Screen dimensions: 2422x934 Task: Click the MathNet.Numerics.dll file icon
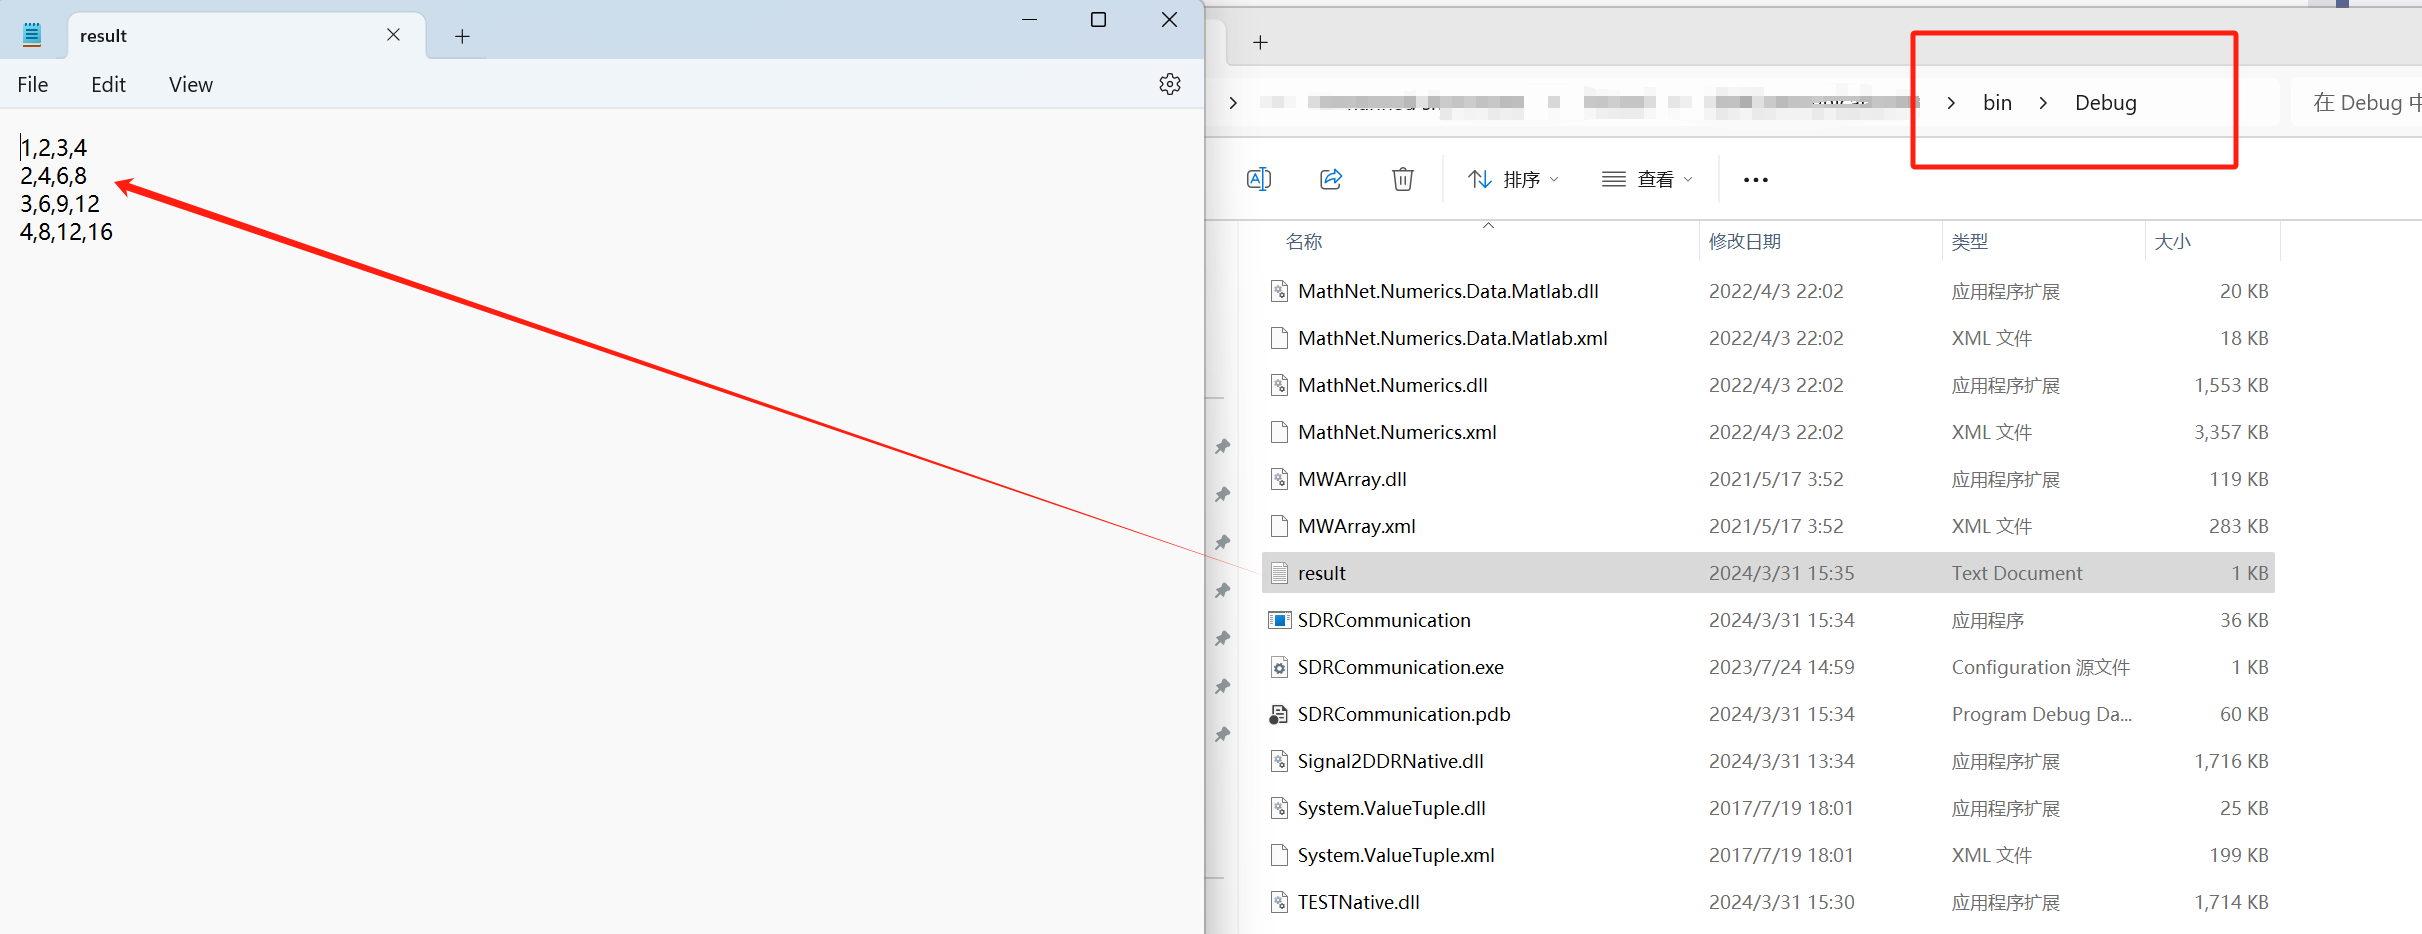pyautogui.click(x=1279, y=385)
